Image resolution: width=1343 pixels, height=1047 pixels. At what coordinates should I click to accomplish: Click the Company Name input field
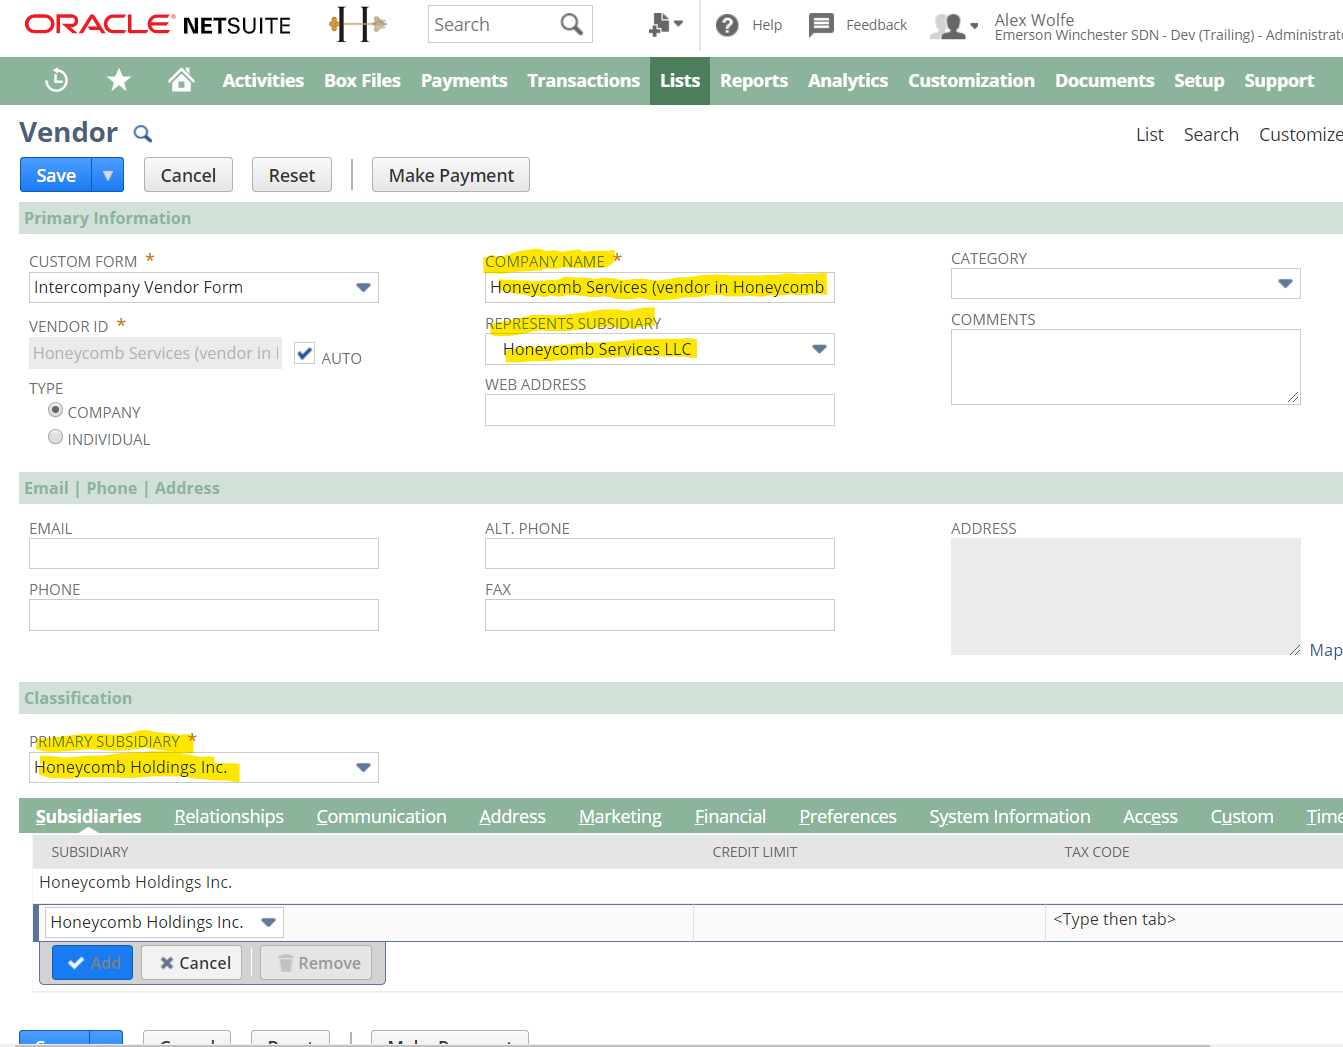(660, 288)
